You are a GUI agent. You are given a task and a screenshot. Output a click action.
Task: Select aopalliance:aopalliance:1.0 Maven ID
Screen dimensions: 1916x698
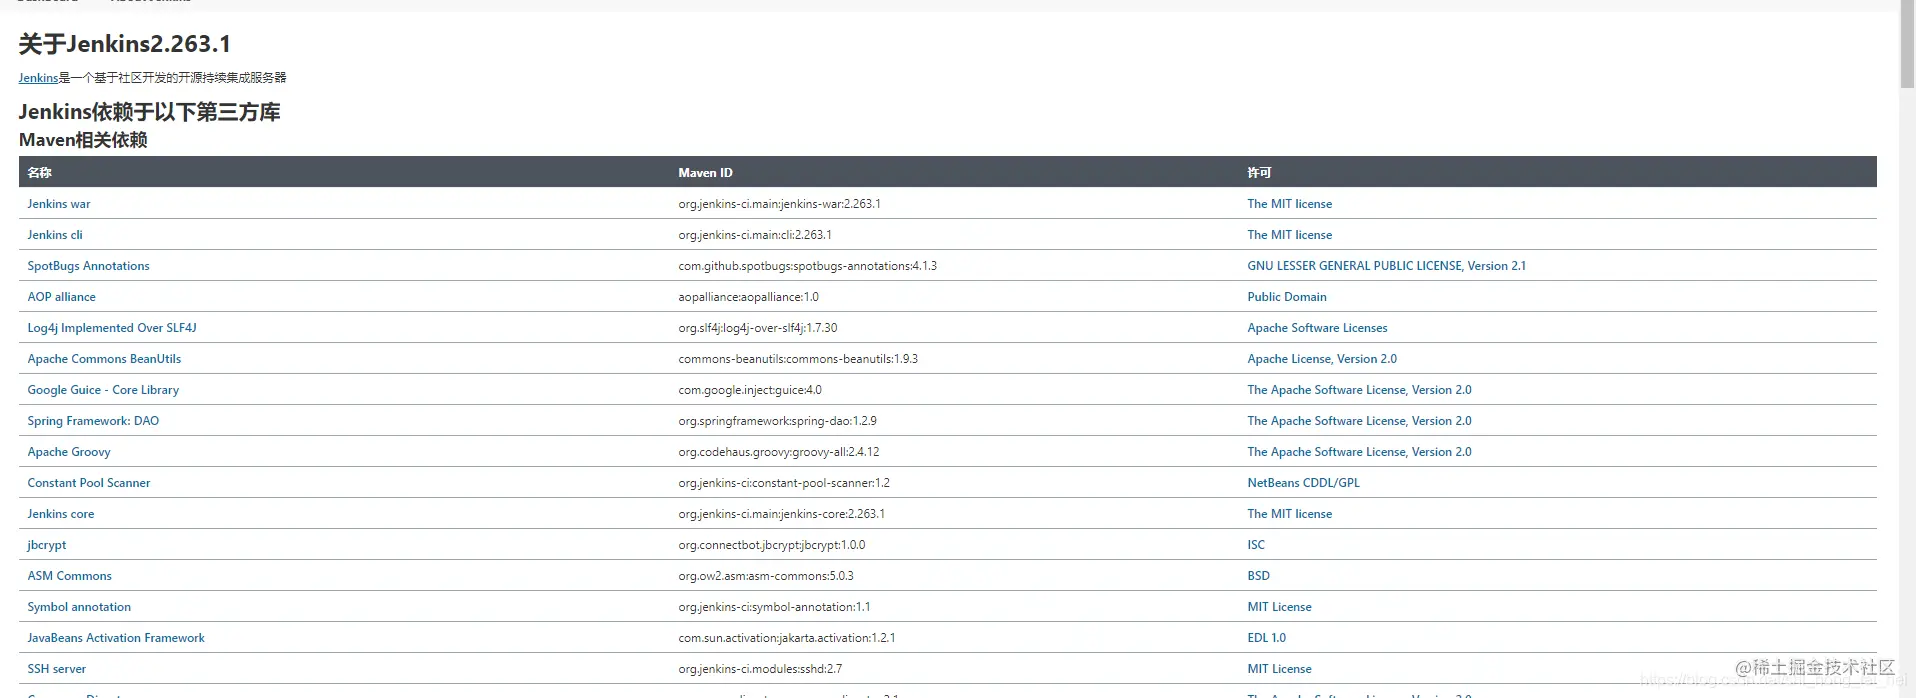[748, 297]
